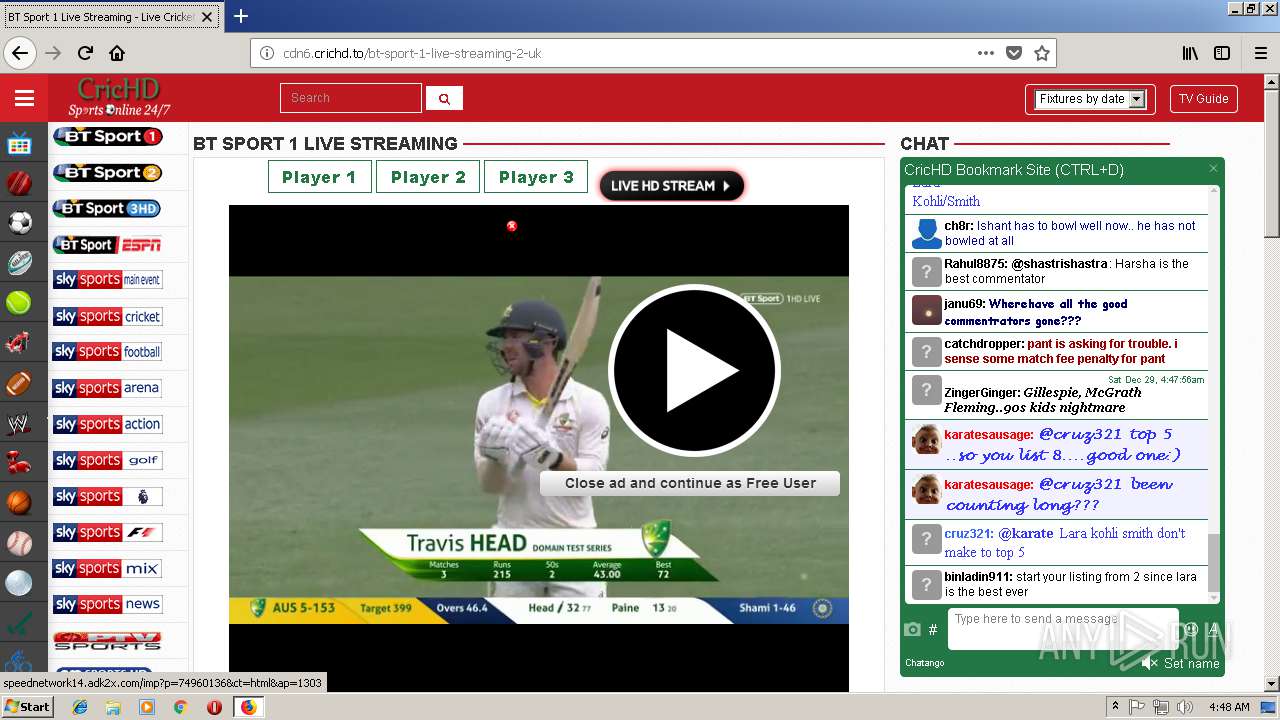Screen dimensions: 1280x720
Task: Click the chat scrollbar thumb
Action: coord(1214,563)
